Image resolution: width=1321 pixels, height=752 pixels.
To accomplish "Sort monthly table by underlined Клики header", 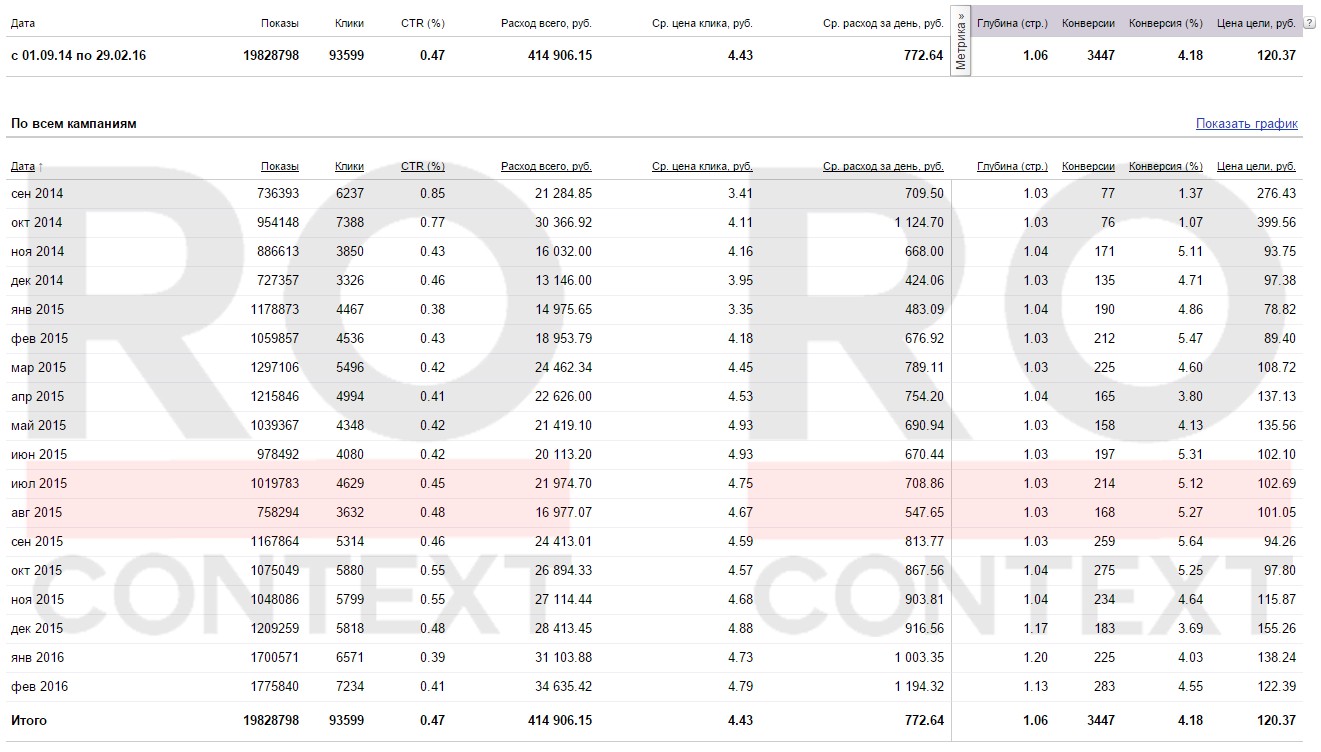I will pos(349,167).
